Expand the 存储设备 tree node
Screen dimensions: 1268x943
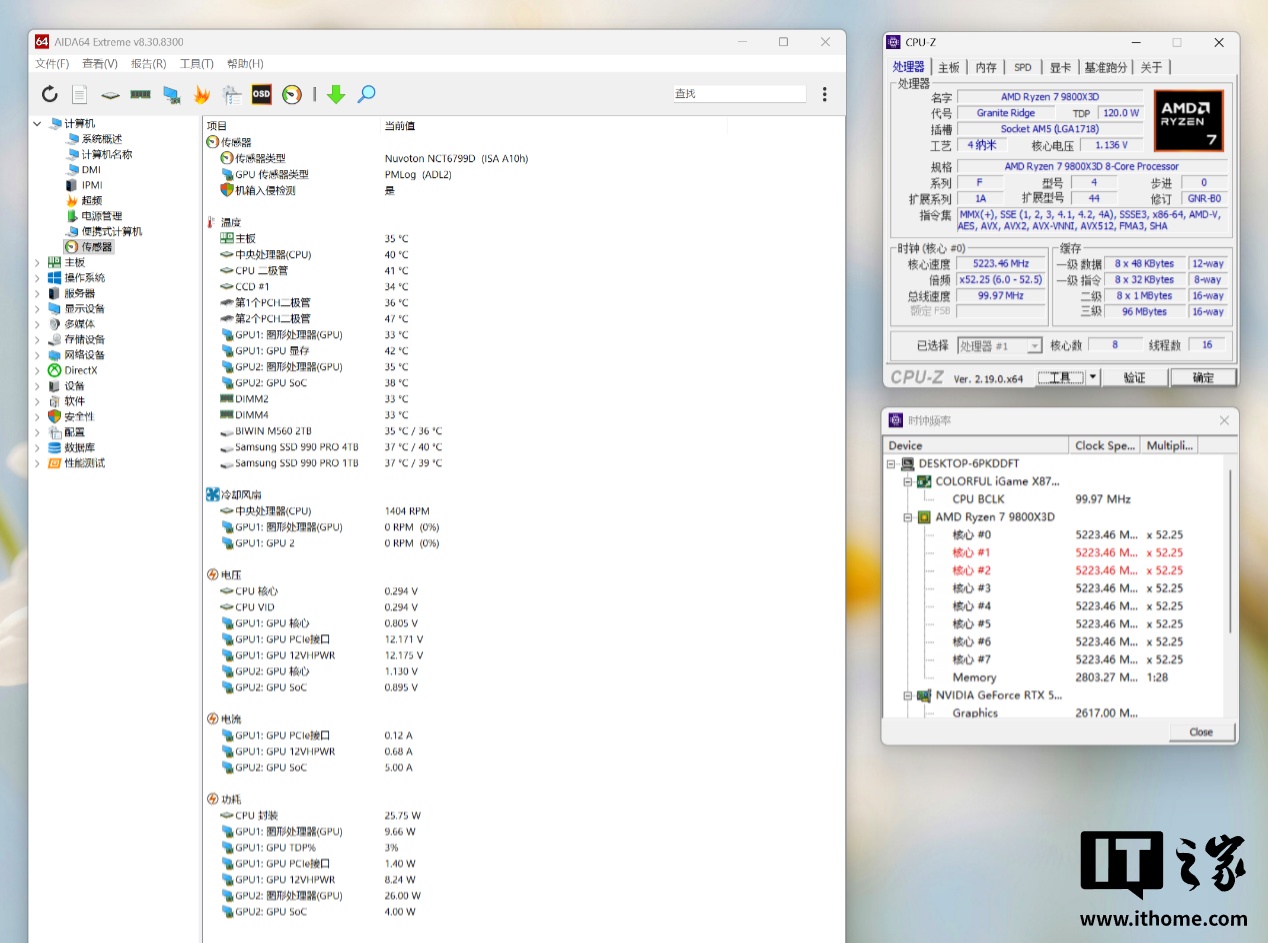tap(38, 339)
